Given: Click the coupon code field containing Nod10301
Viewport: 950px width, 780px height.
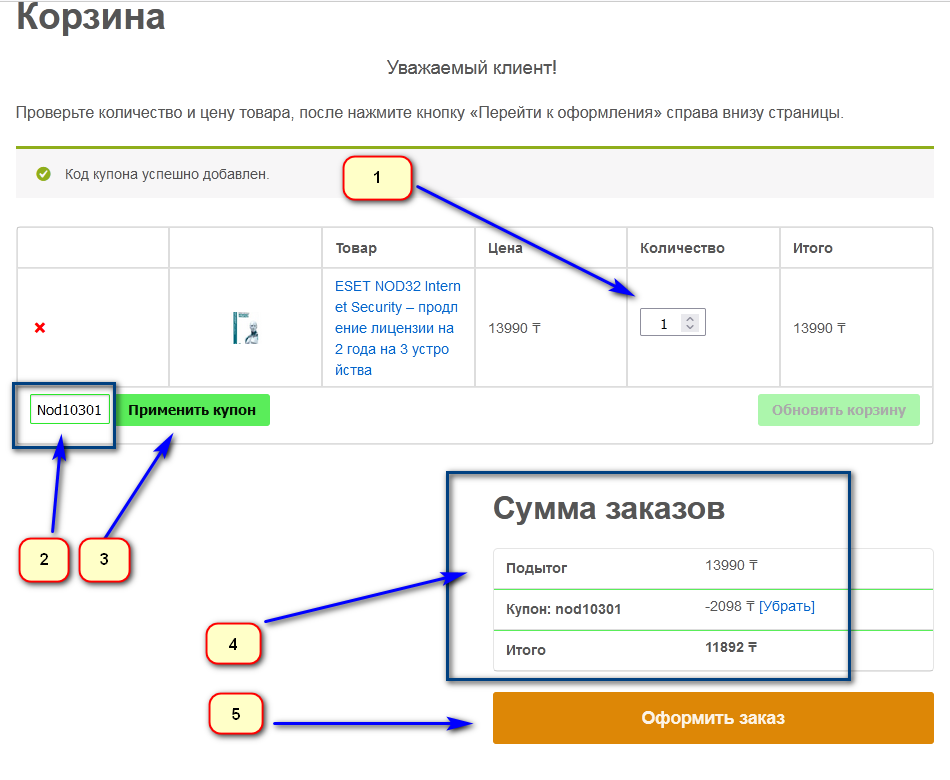Looking at the screenshot, I should tap(70, 410).
